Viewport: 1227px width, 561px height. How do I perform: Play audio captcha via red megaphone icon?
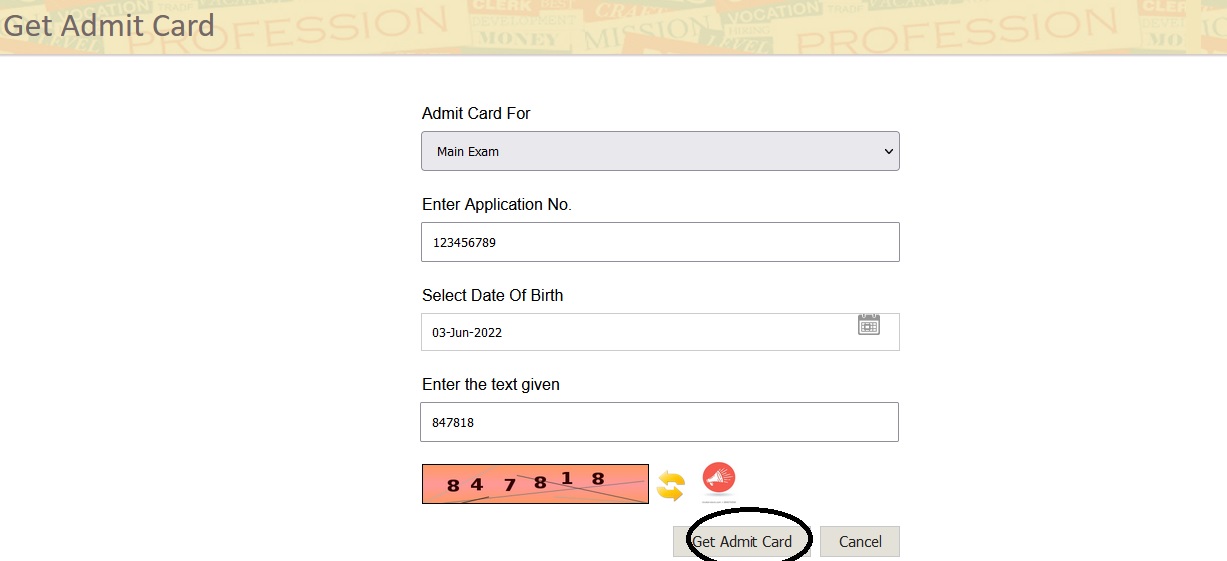click(x=718, y=480)
